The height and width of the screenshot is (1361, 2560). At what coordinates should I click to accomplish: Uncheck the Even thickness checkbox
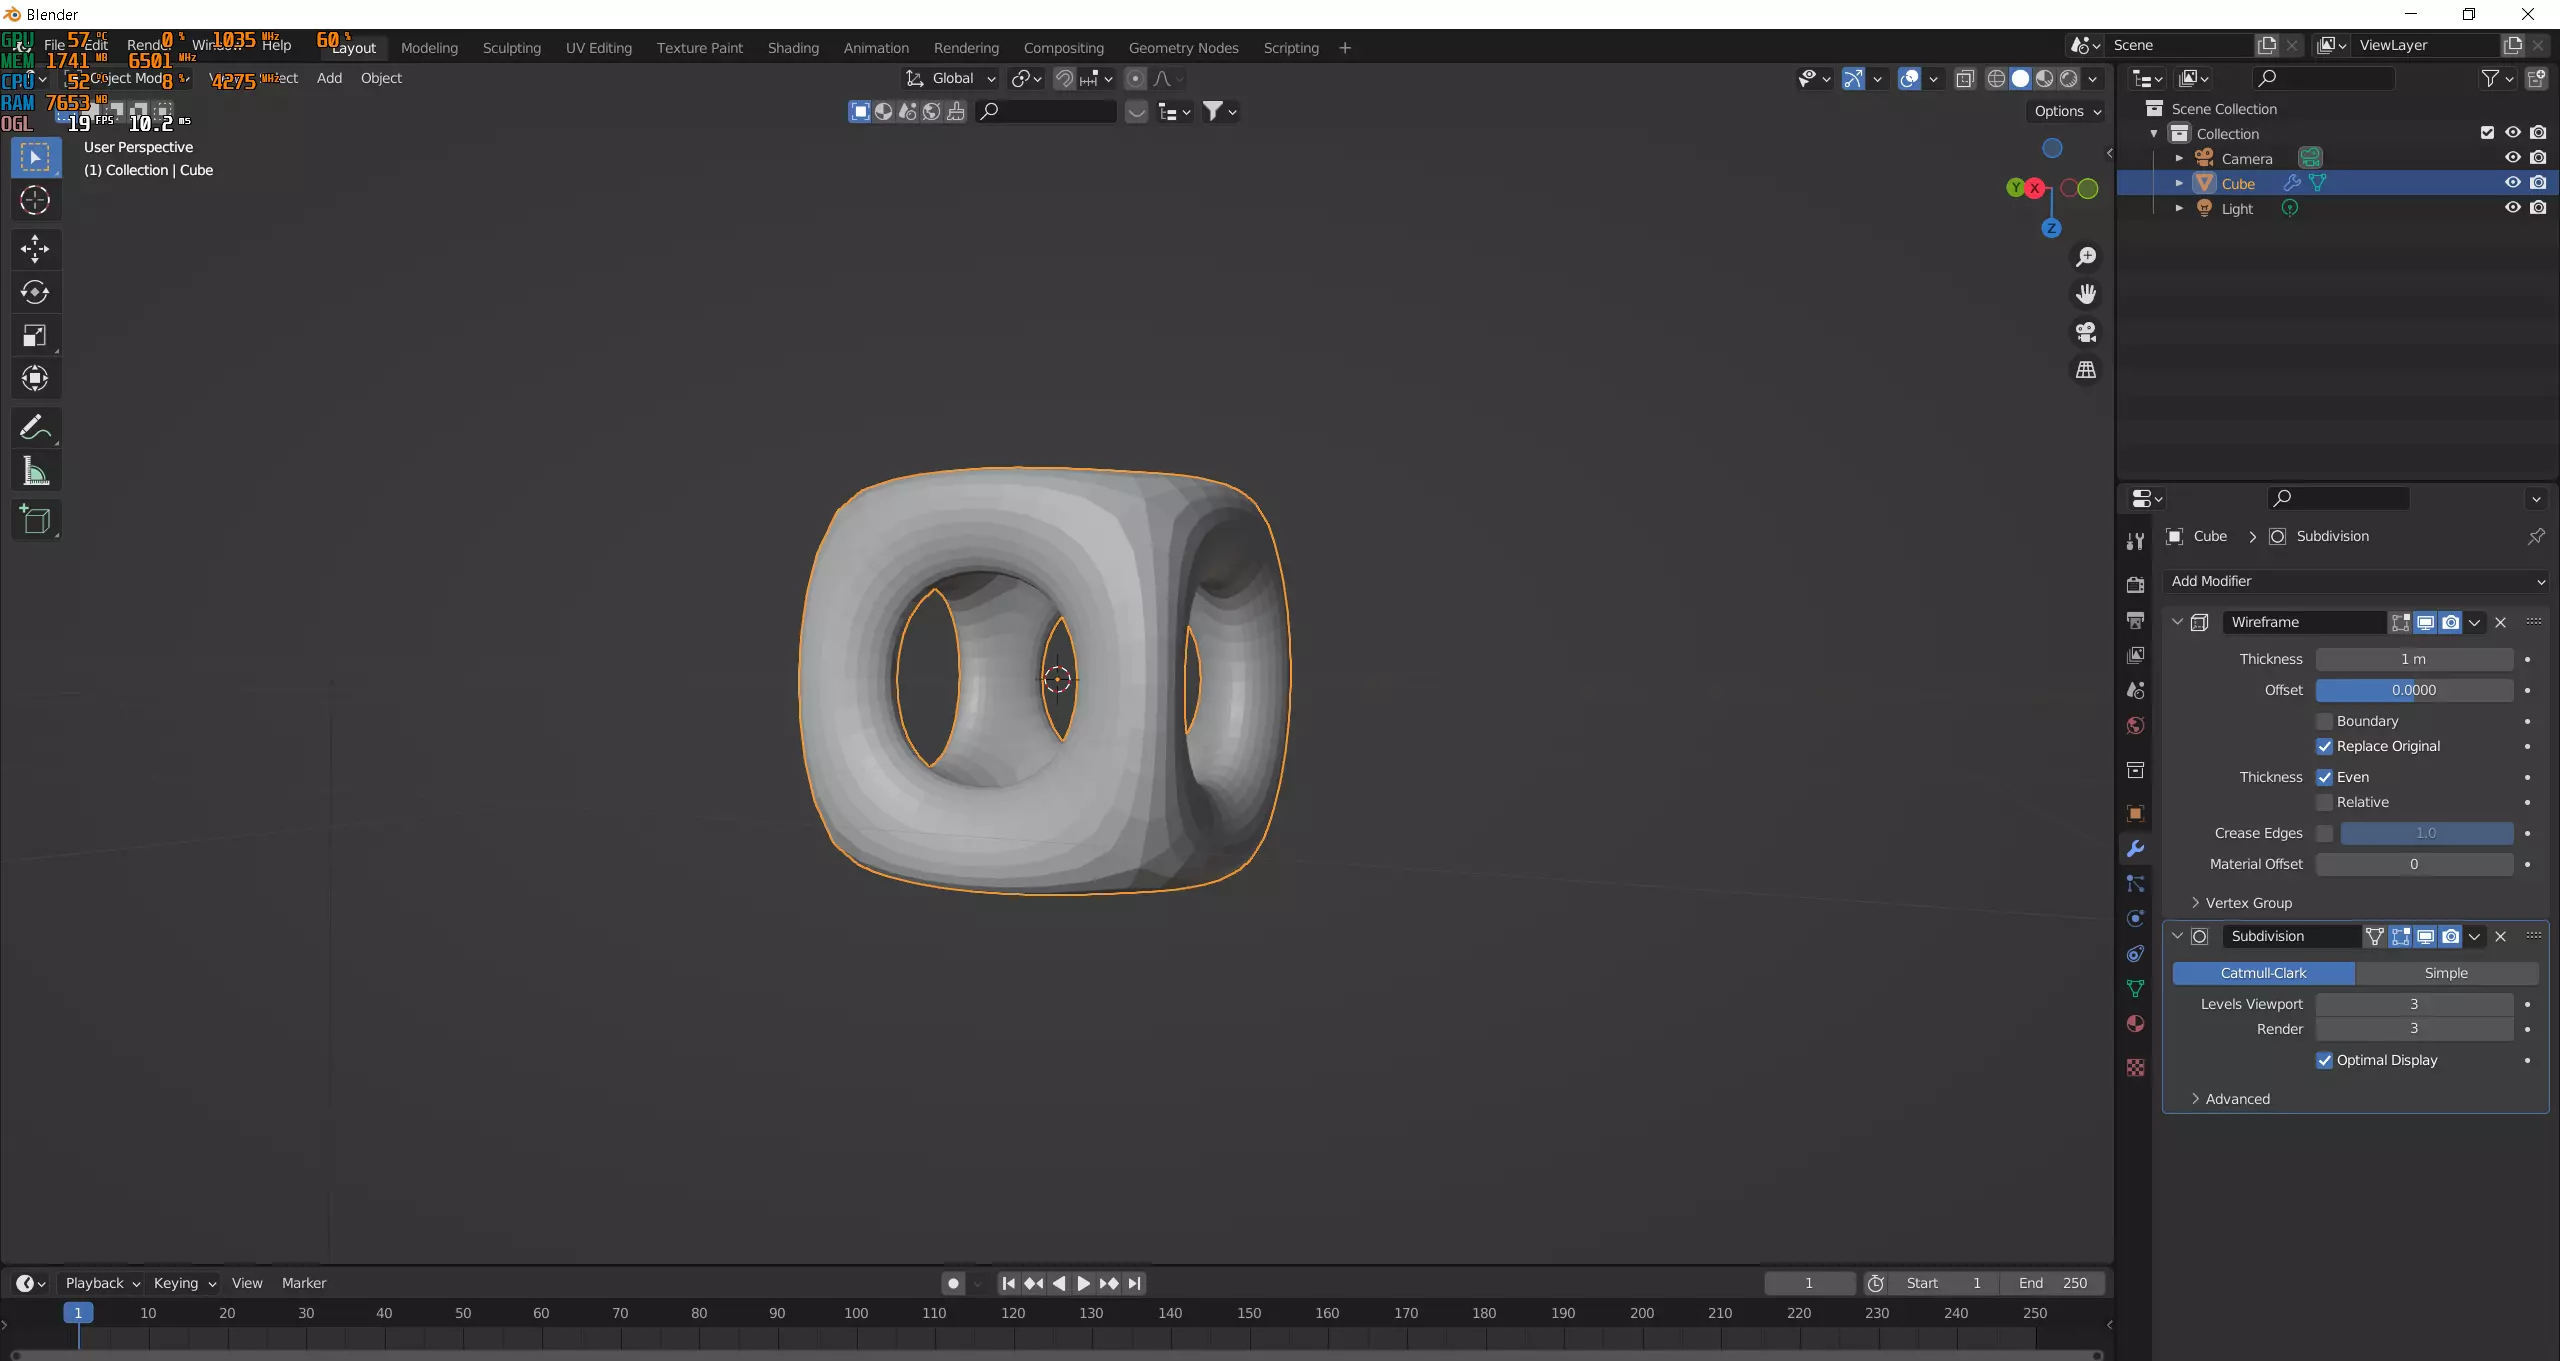pos(2324,777)
